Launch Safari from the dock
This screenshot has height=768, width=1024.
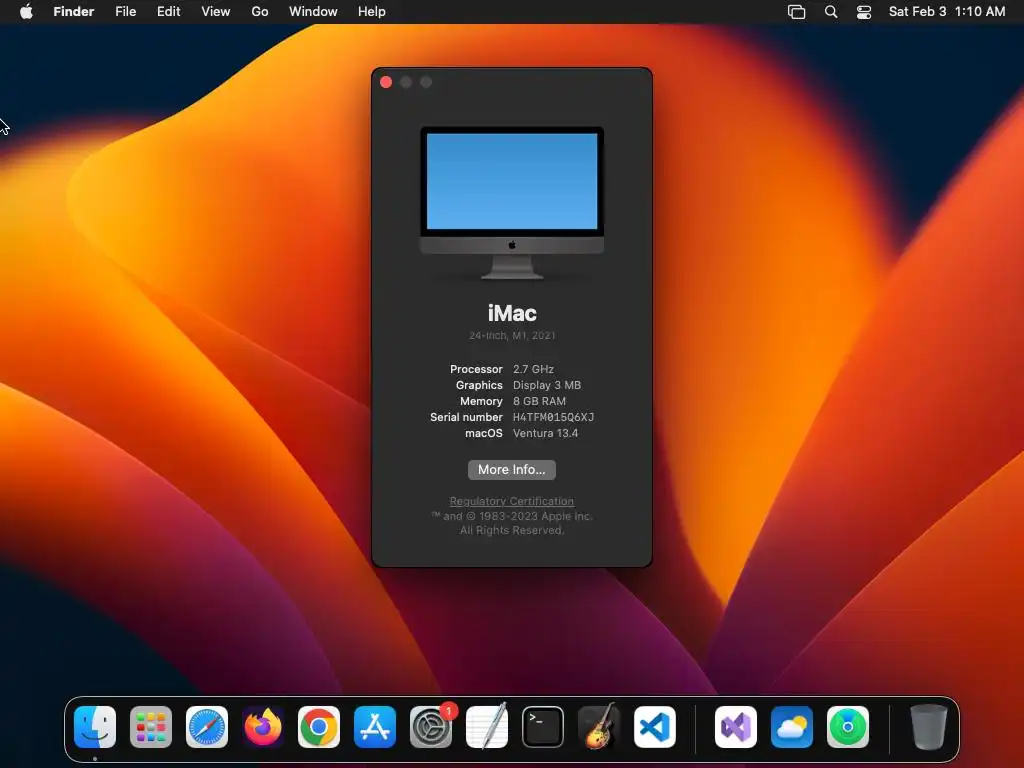coord(207,727)
